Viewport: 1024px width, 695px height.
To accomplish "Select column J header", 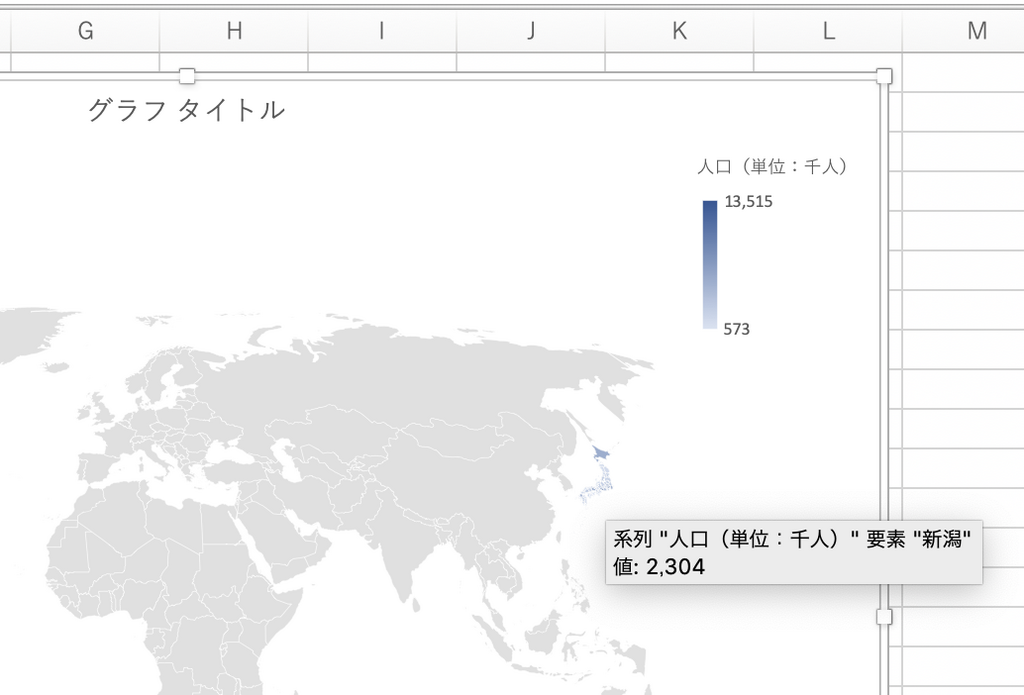I will coord(530,31).
